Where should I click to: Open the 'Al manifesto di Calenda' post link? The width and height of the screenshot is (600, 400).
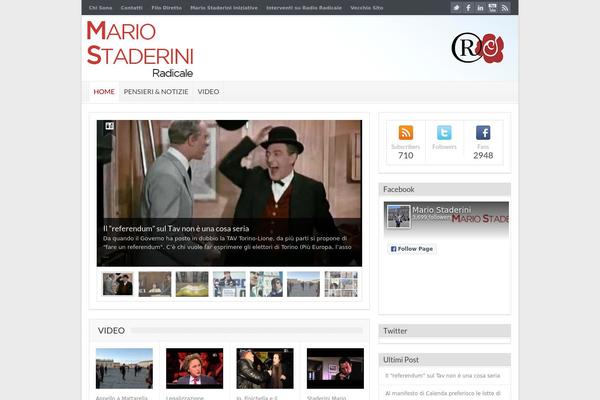[x=443, y=393]
